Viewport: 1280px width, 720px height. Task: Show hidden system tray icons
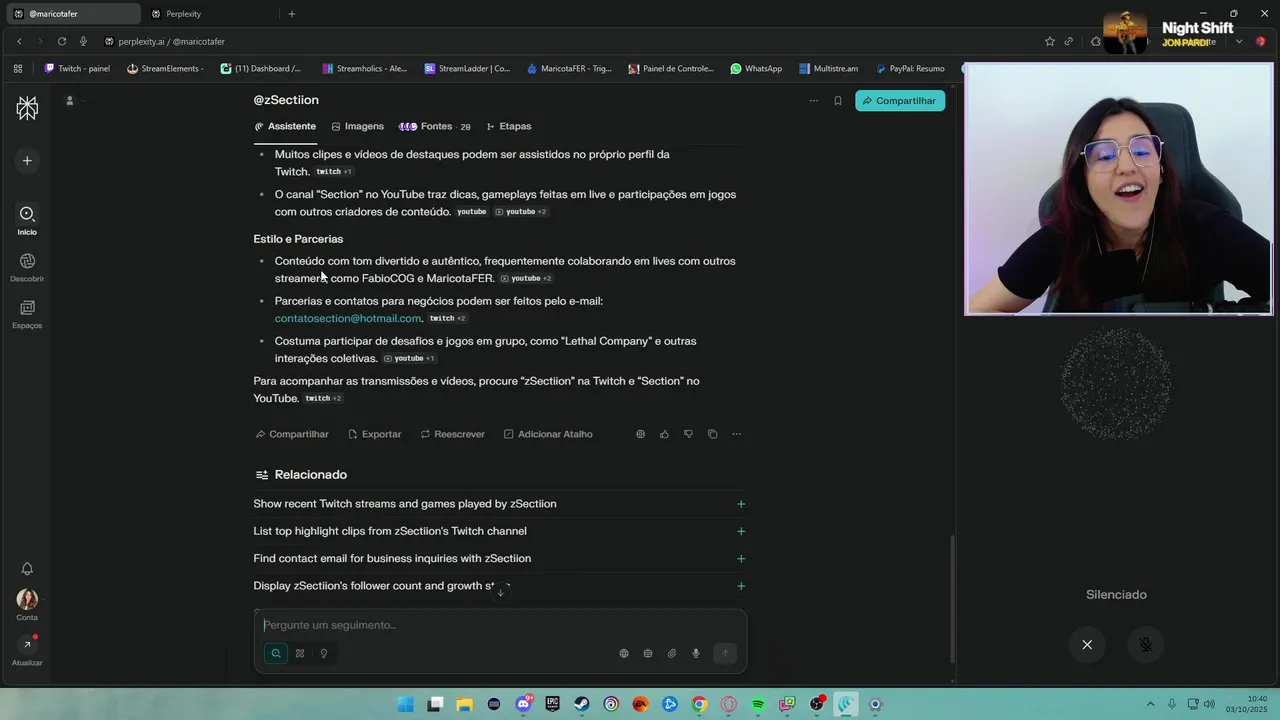[x=1150, y=704]
